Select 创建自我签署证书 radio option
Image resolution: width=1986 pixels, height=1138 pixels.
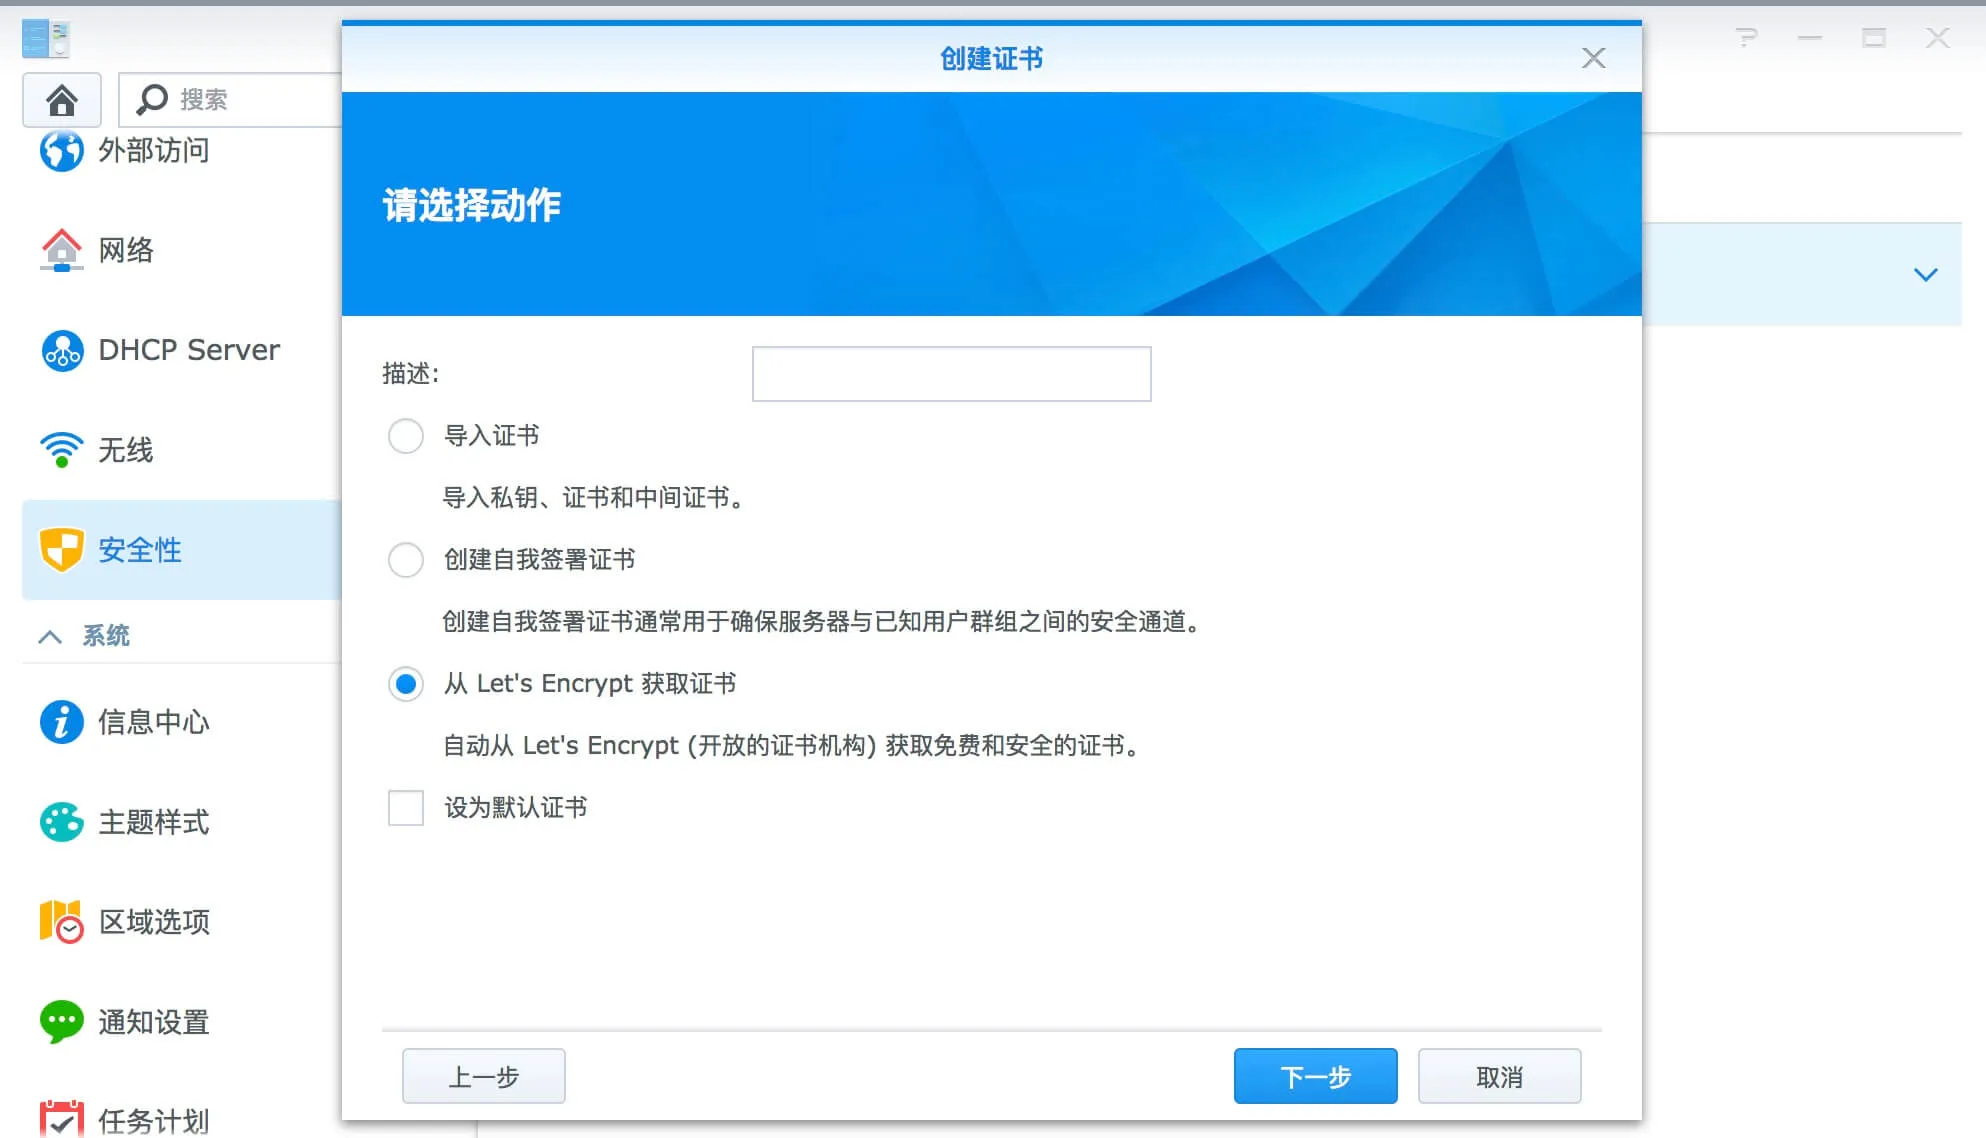tap(406, 560)
